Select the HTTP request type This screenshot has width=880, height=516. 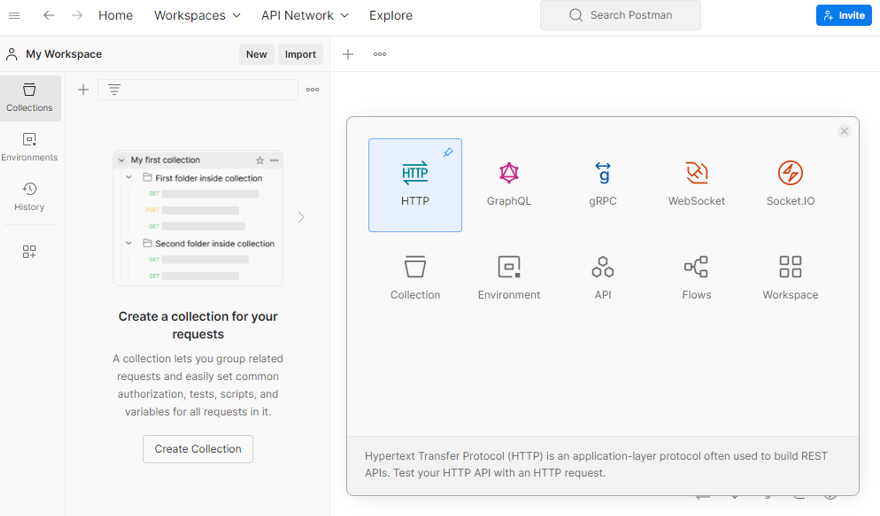click(x=415, y=185)
